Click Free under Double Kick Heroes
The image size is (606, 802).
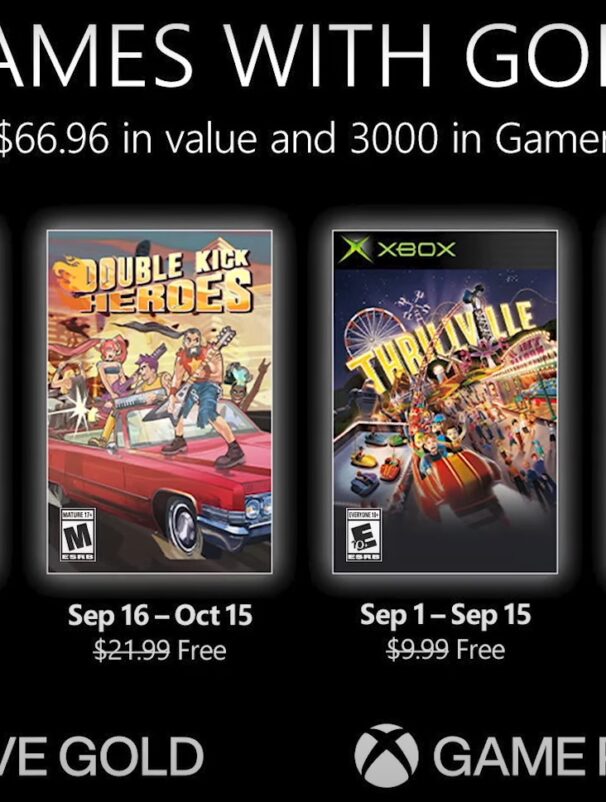(202, 651)
